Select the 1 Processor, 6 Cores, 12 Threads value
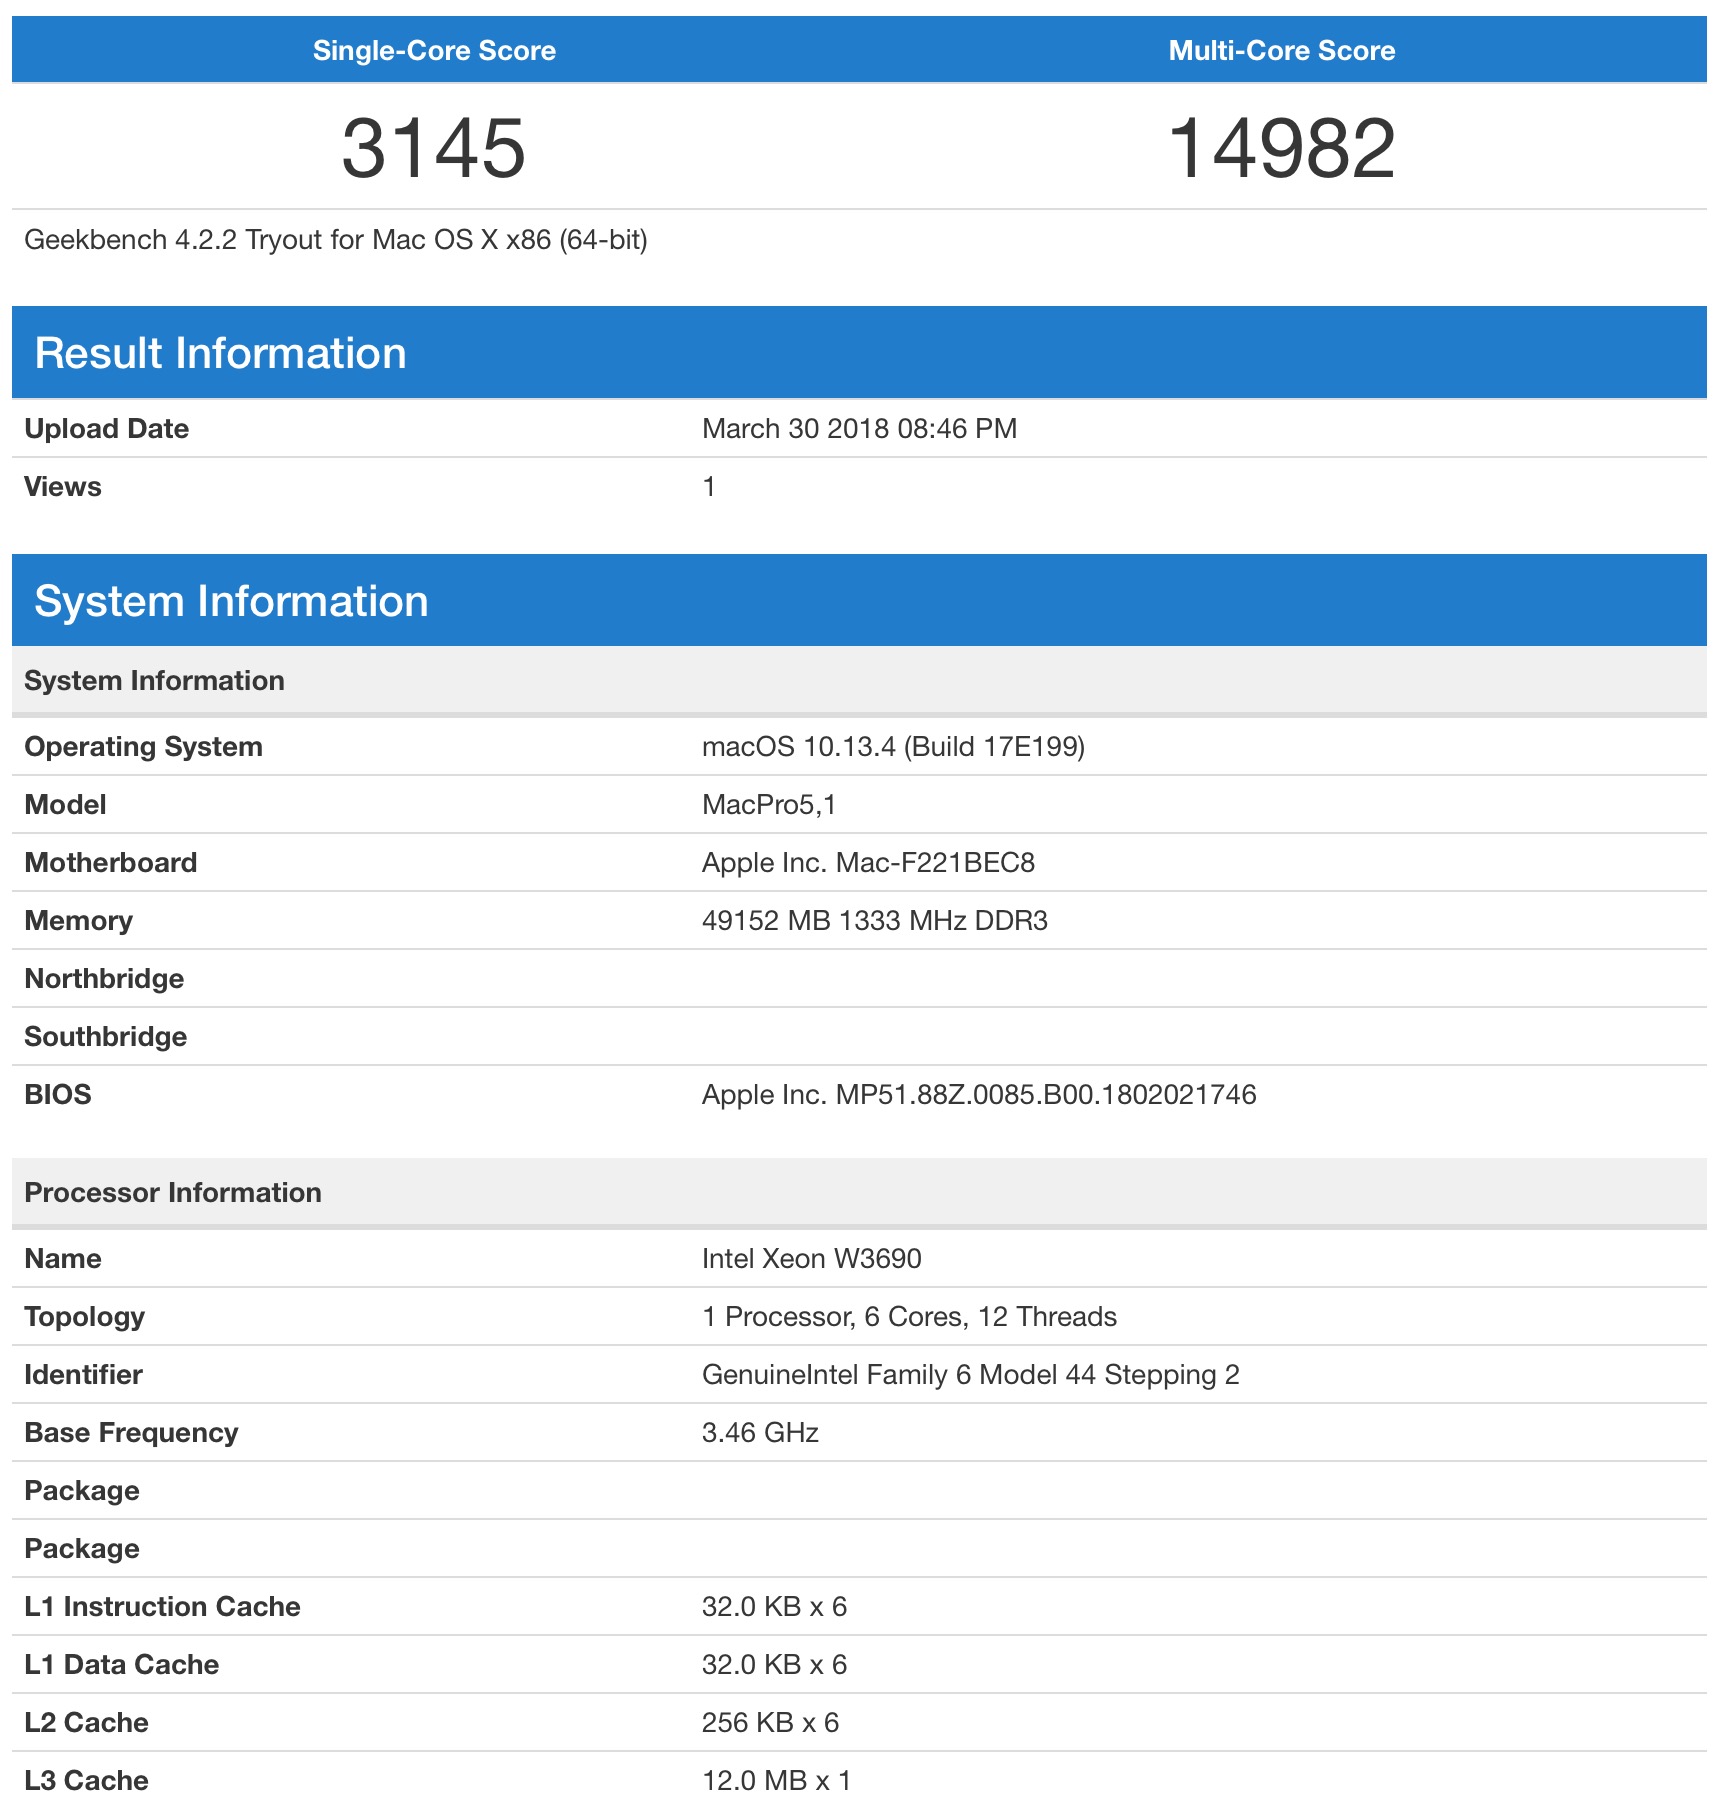 tap(909, 1317)
